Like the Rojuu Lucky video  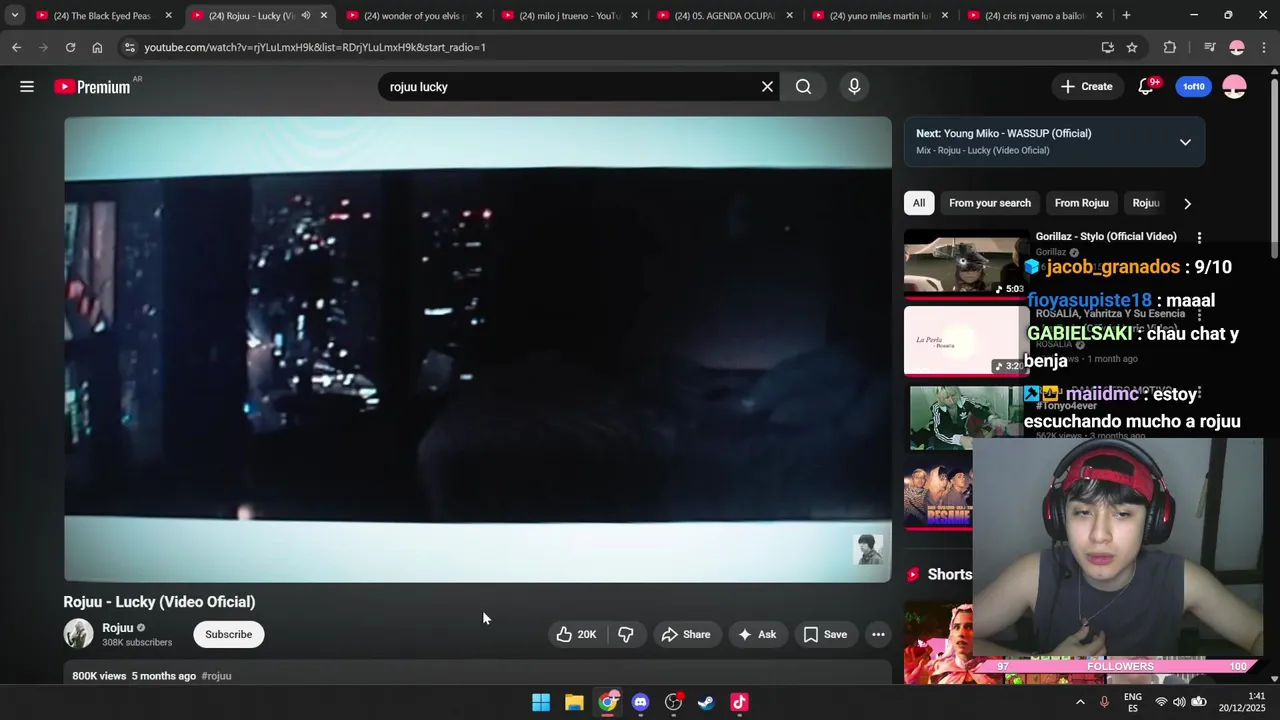coord(576,634)
